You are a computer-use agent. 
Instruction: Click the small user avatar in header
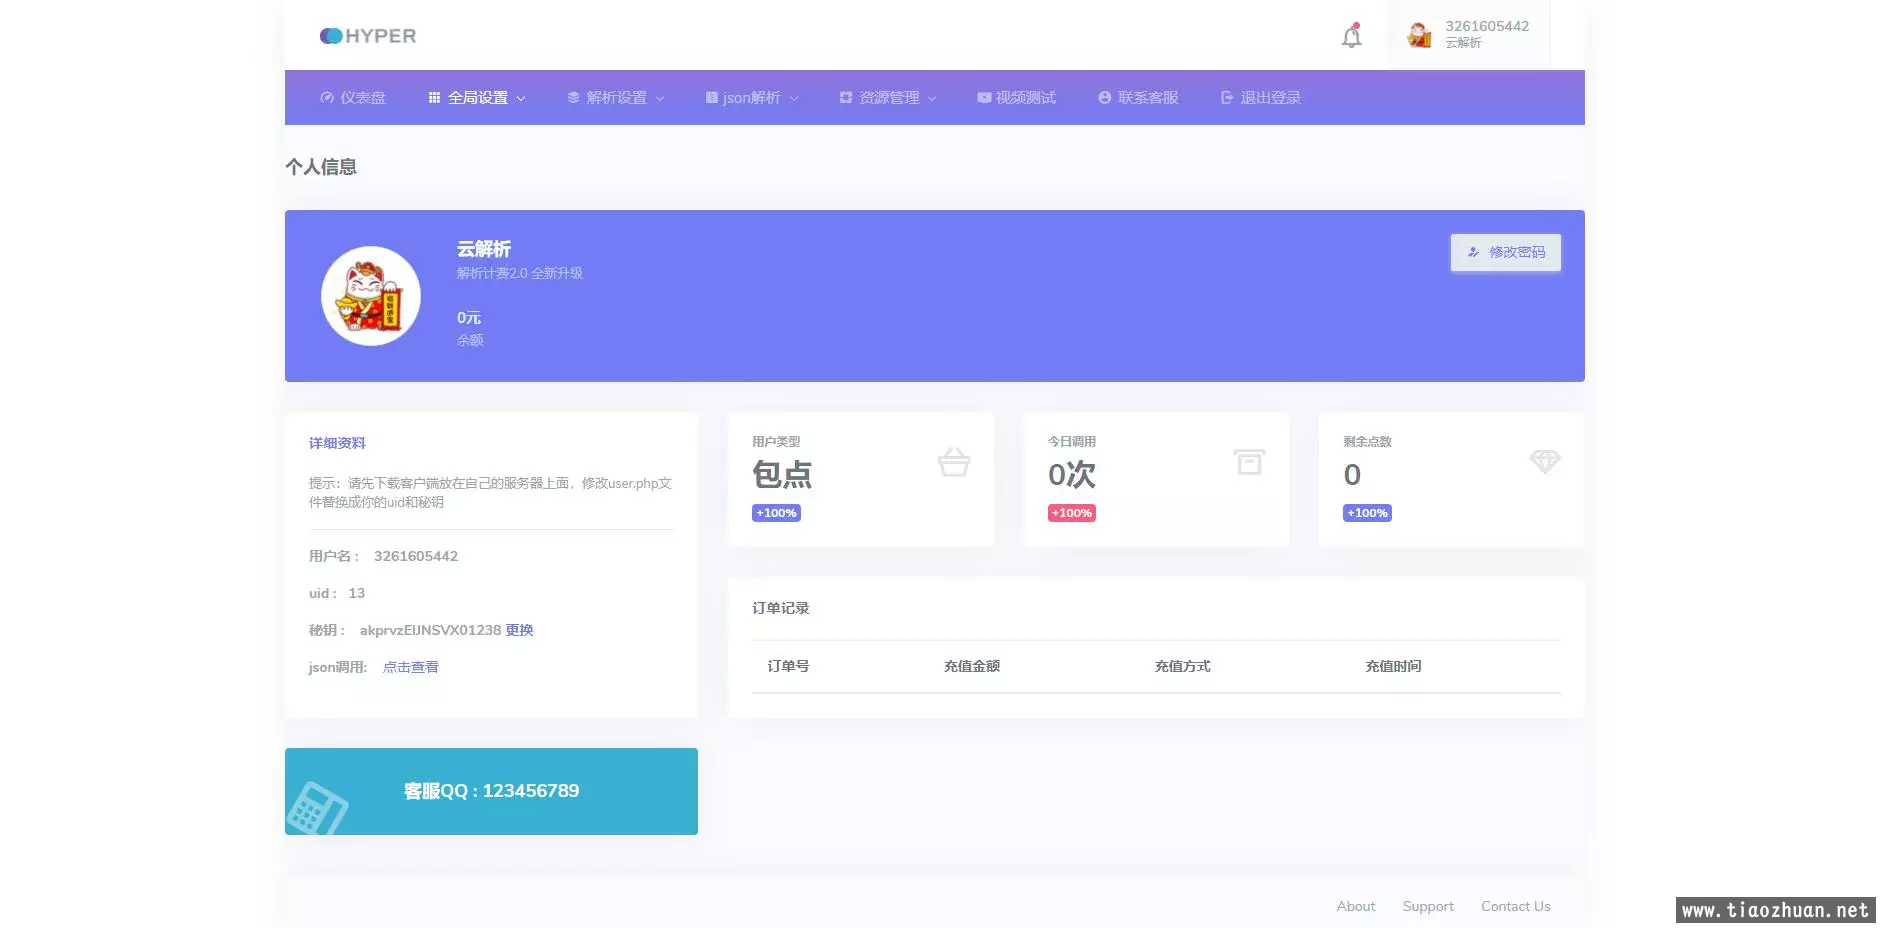1419,35
